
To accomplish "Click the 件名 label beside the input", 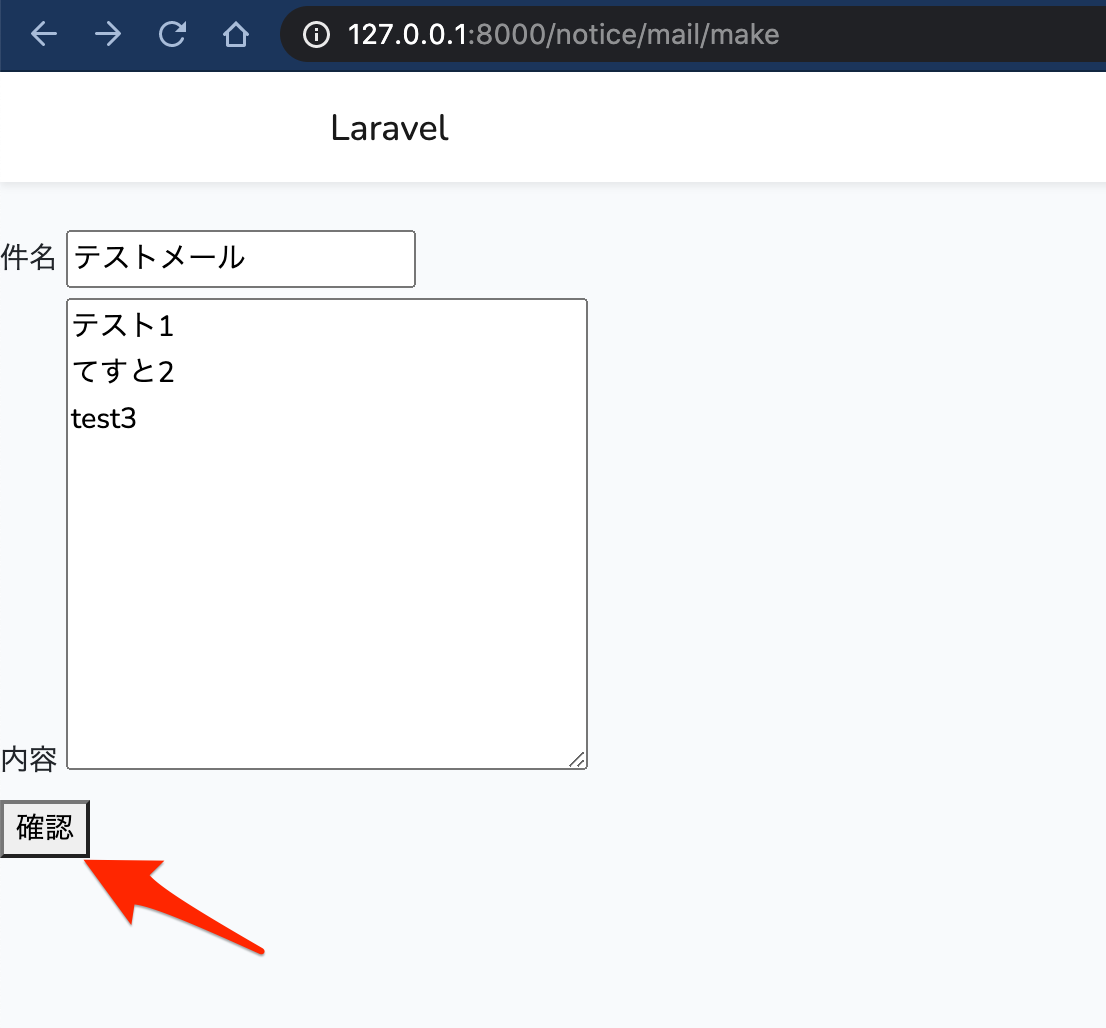I will (30, 258).
